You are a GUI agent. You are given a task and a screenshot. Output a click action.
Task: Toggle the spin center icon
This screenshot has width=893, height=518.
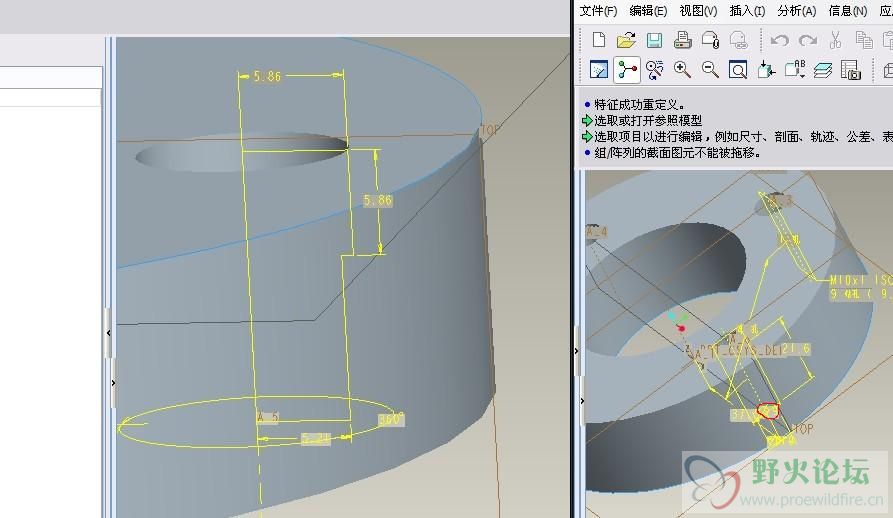626,70
